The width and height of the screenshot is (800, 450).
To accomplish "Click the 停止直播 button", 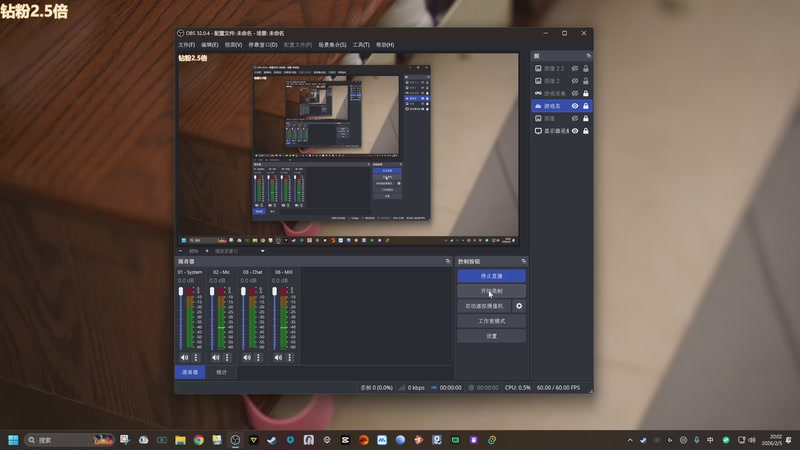I will tap(491, 275).
